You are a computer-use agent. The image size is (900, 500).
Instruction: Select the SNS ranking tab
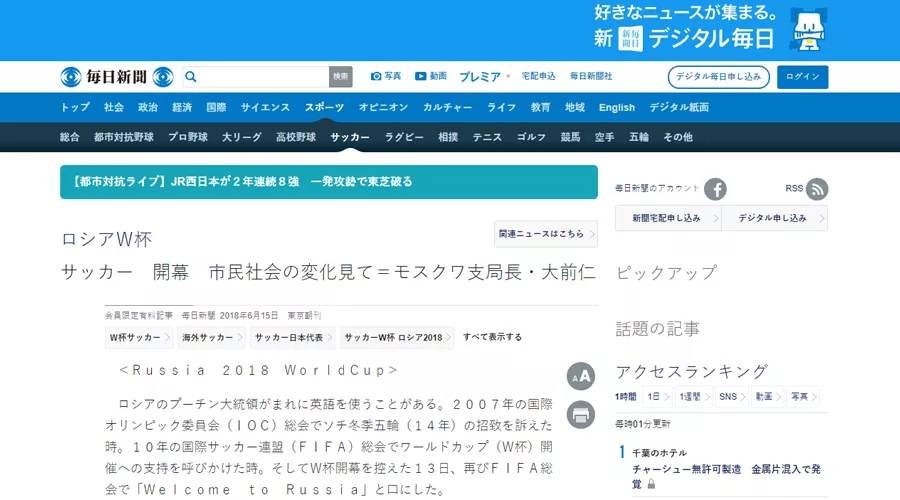[x=730, y=397]
